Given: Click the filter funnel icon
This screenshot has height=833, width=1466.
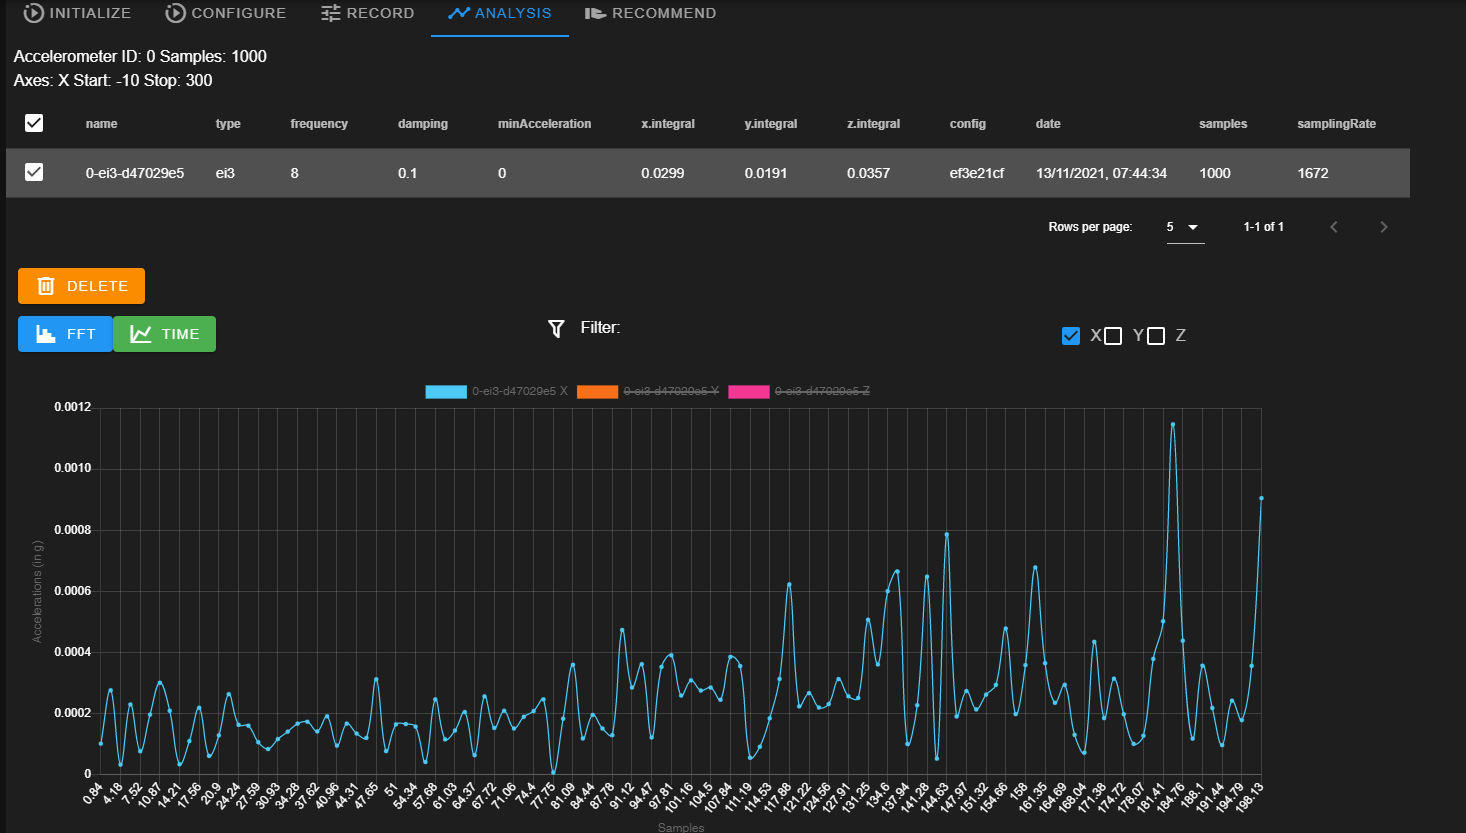Looking at the screenshot, I should click(557, 328).
